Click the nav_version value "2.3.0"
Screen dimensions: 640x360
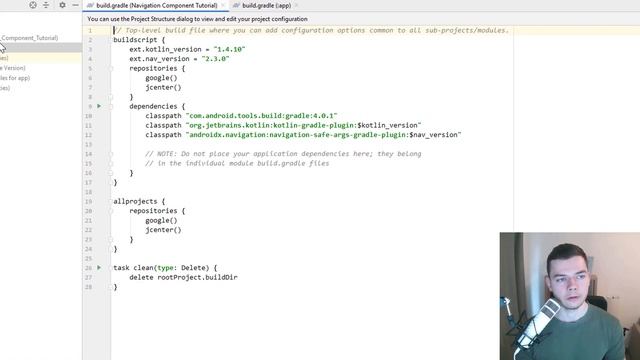pos(216,59)
